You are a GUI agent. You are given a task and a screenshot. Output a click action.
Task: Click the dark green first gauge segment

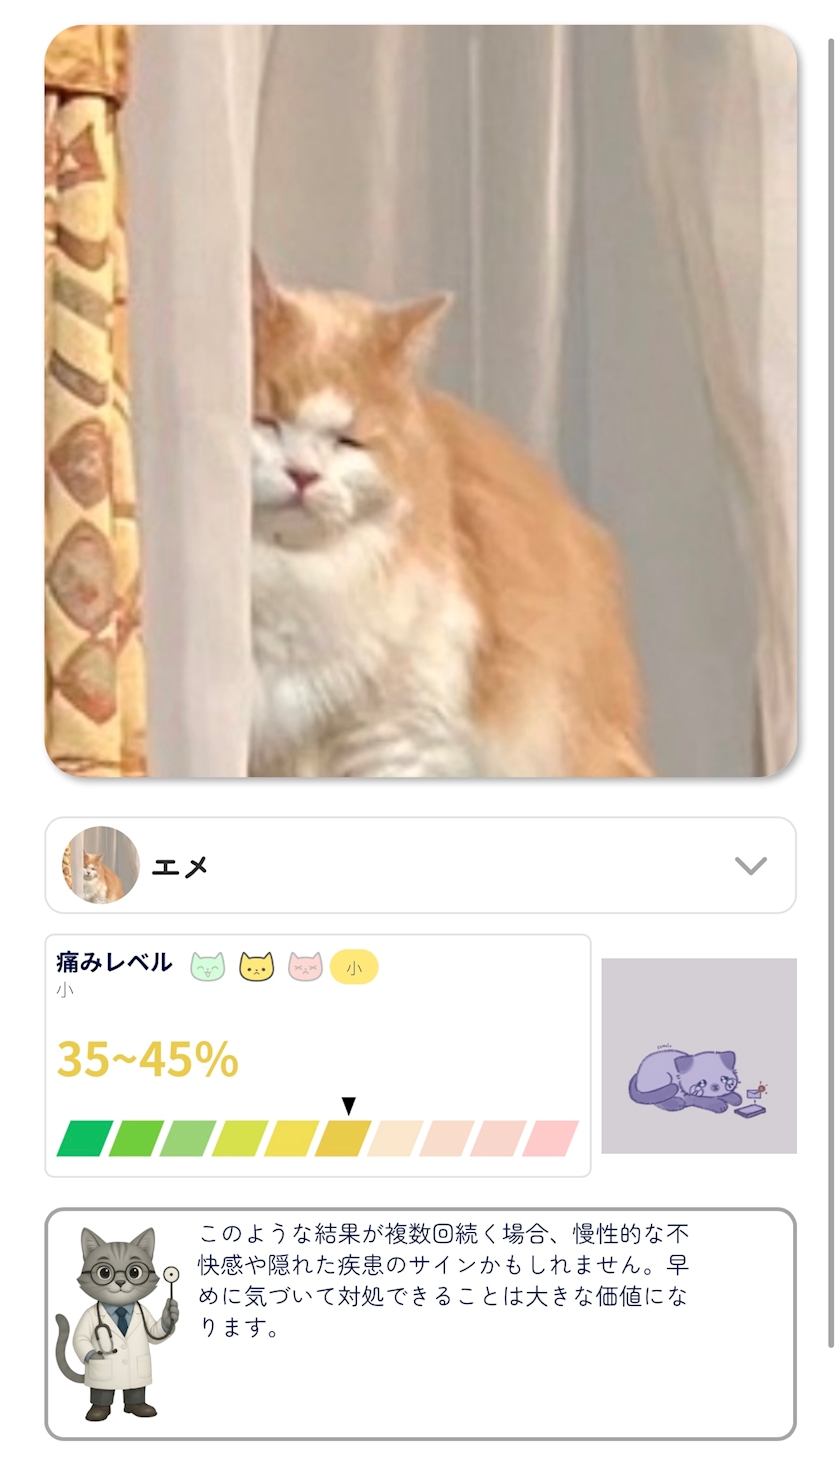pyautogui.click(x=85, y=1138)
